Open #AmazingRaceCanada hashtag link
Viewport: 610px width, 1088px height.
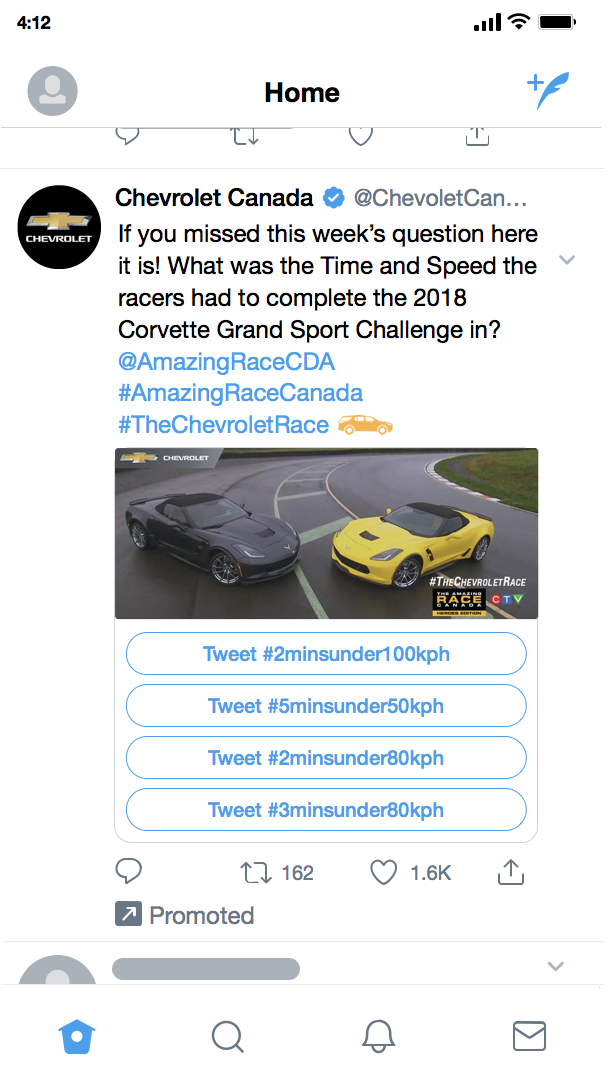click(x=240, y=393)
